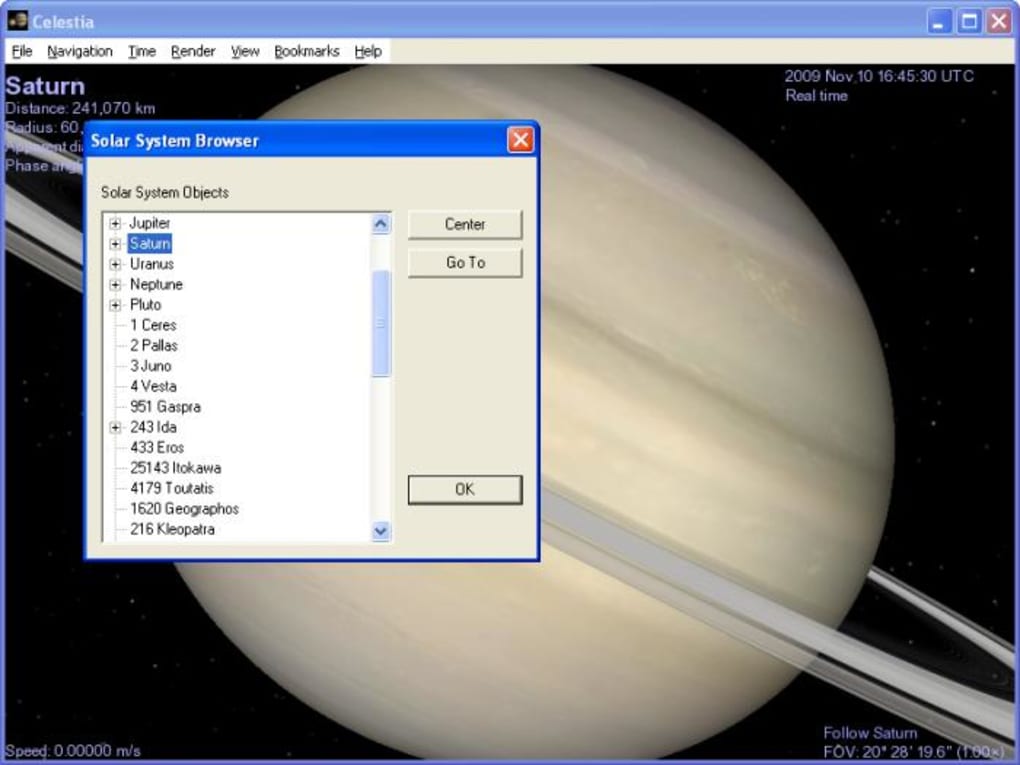Image resolution: width=1020 pixels, height=765 pixels.
Task: Open the View menu
Action: (x=245, y=51)
